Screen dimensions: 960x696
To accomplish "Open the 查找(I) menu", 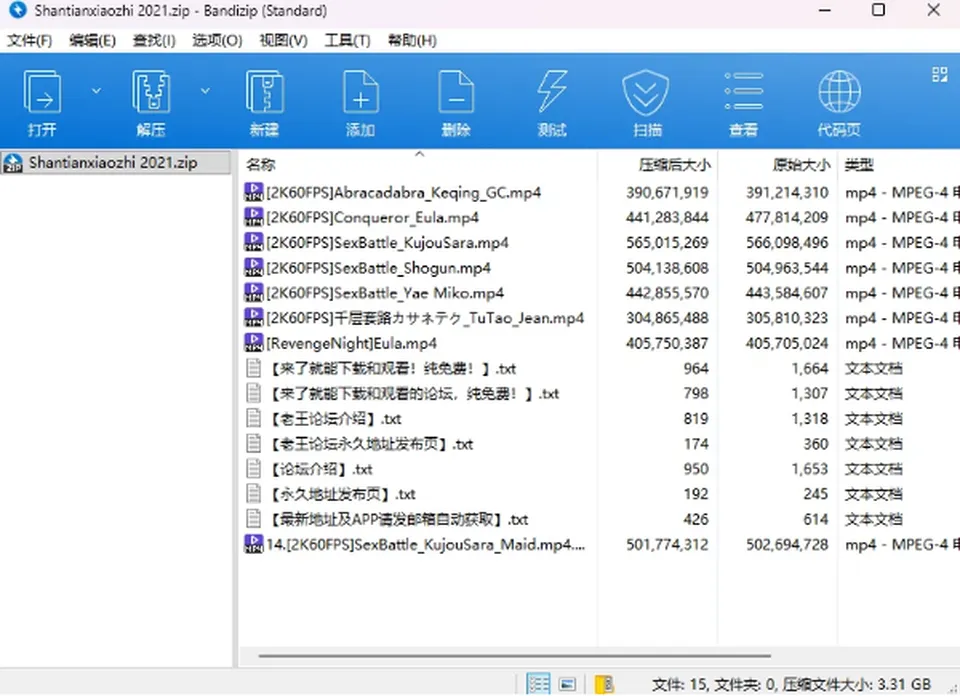I will (154, 40).
